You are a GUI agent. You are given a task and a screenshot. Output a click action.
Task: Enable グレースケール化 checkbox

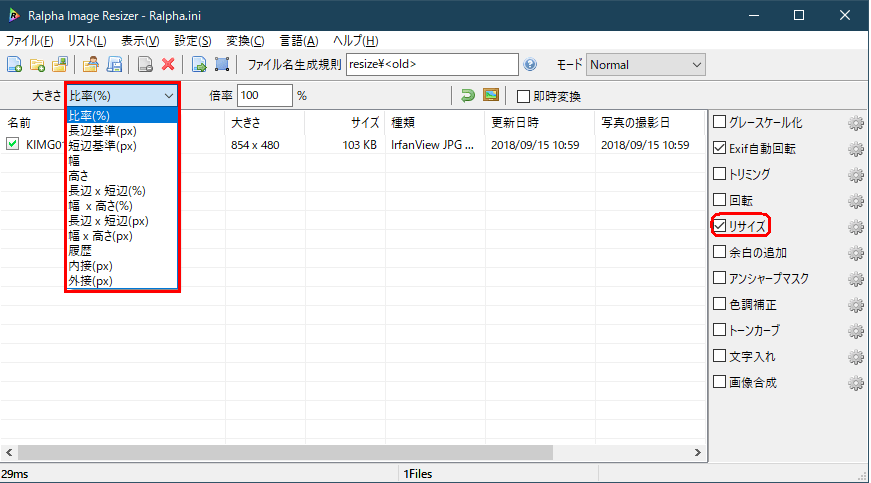719,122
